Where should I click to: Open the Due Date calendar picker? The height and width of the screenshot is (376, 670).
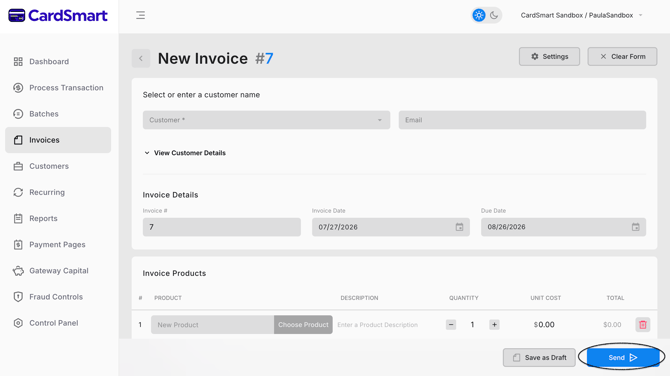point(635,227)
